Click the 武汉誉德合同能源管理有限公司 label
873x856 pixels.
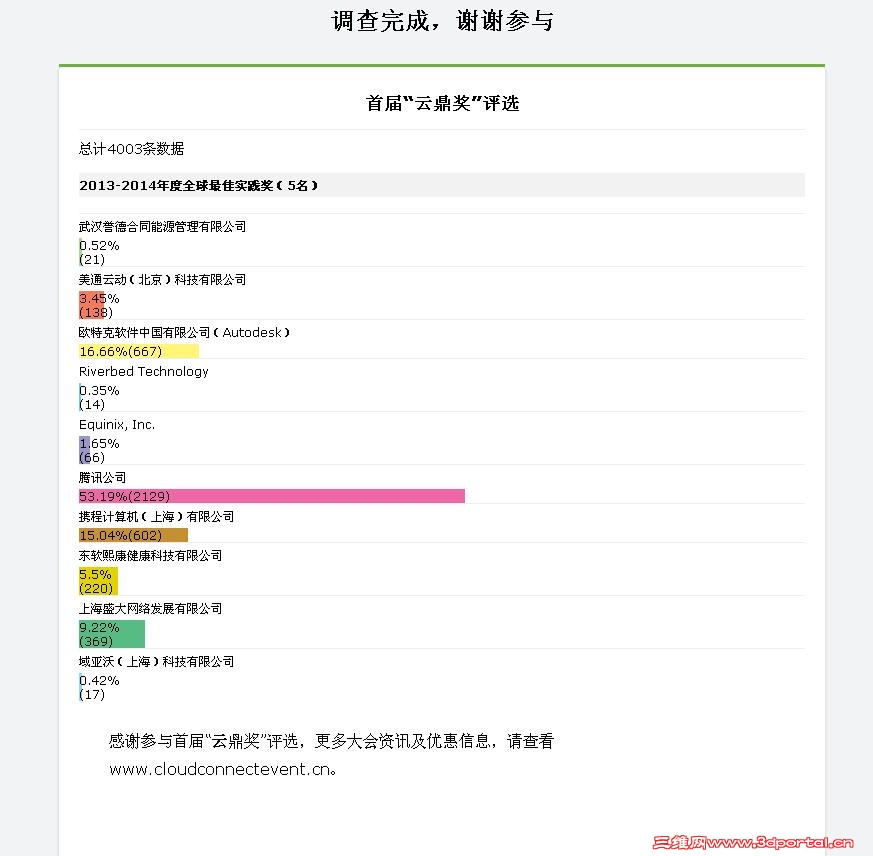[x=162, y=227]
